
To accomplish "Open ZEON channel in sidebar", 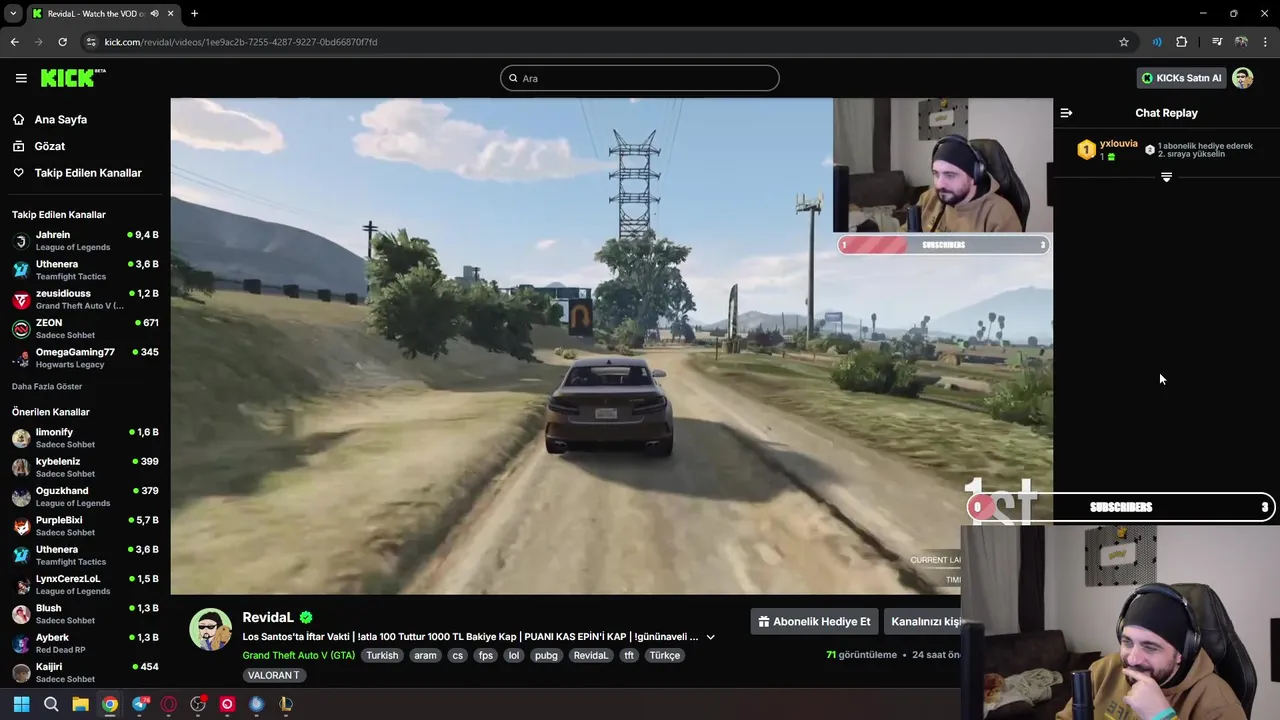I will coord(85,328).
